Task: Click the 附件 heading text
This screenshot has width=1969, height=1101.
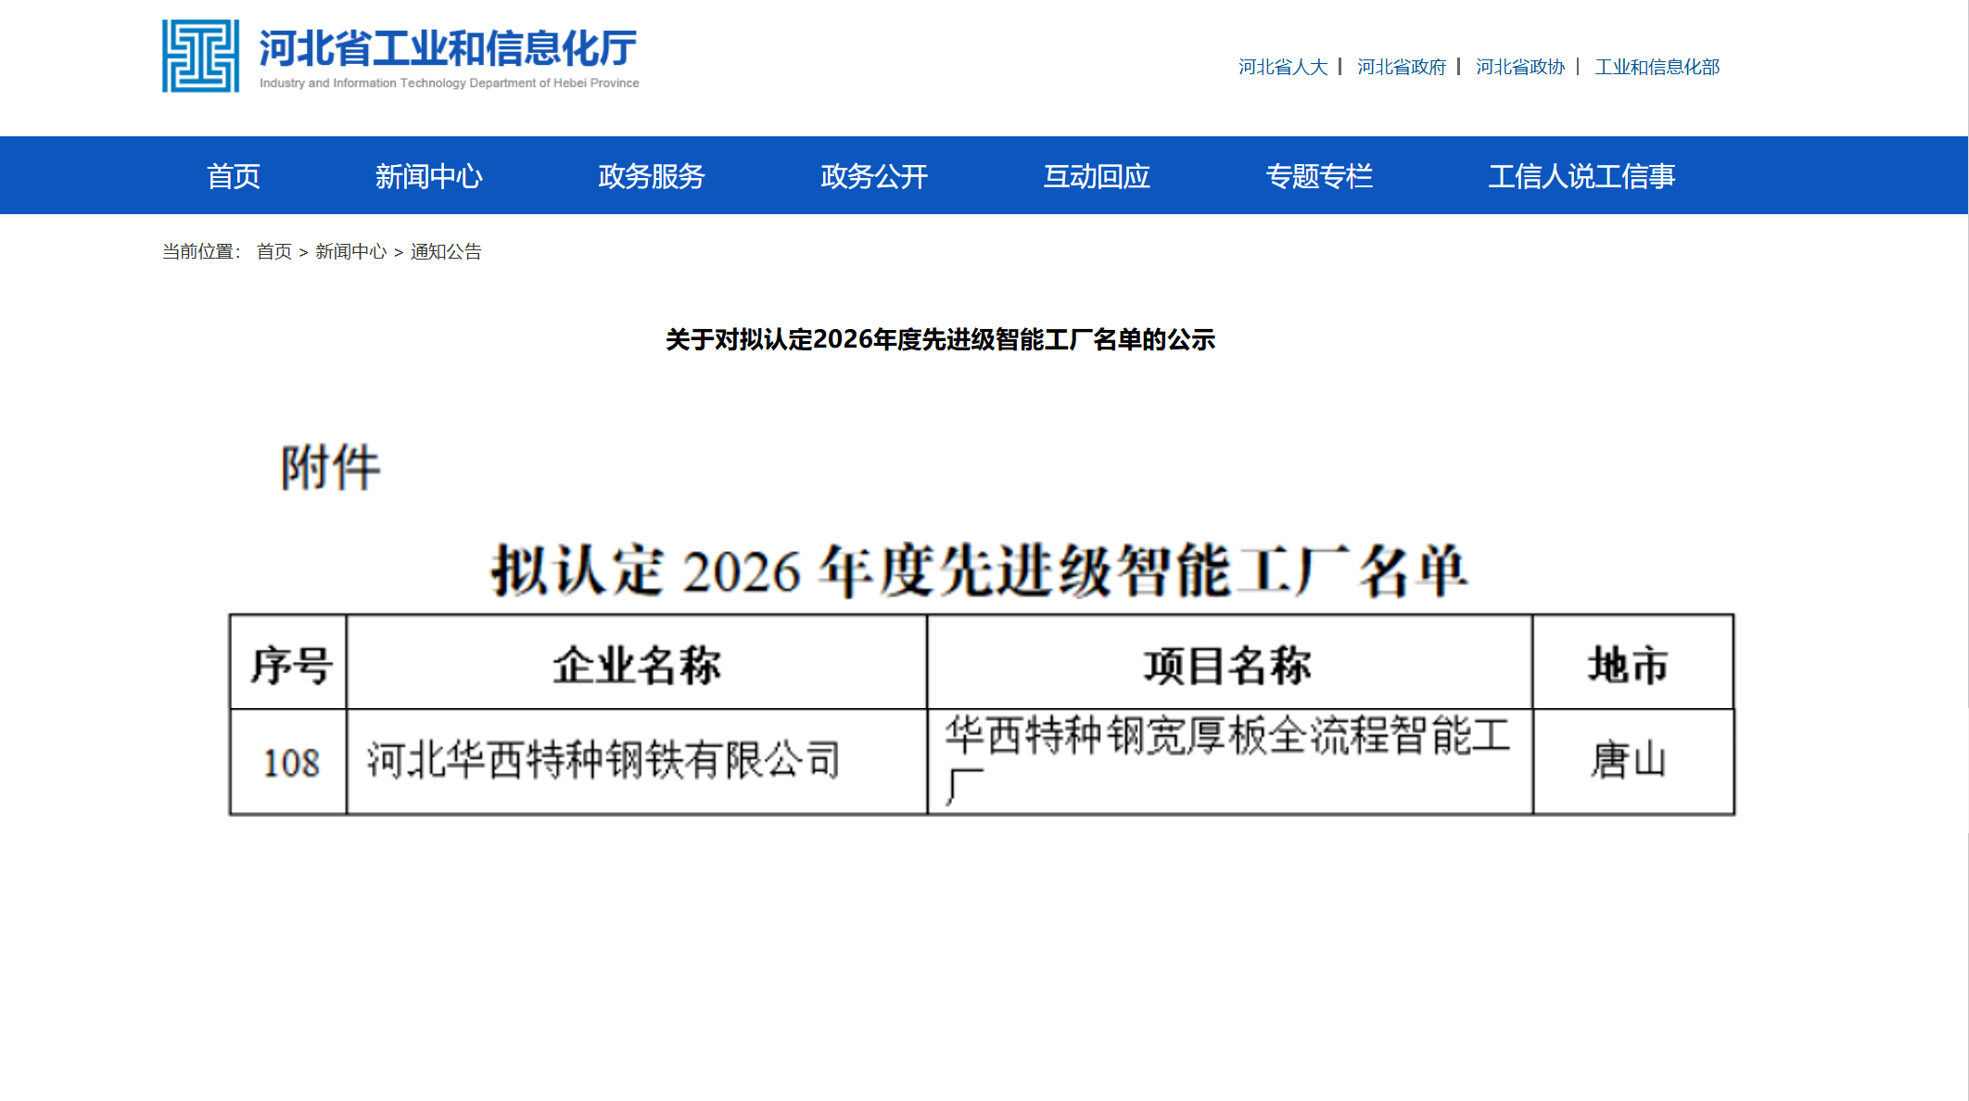Action: pos(330,467)
